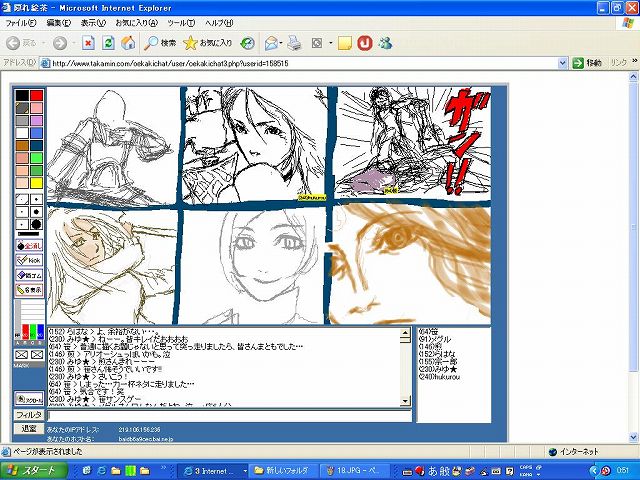Open the 編集(E) menu
Viewport: 640px width, 480px height.
[59, 23]
